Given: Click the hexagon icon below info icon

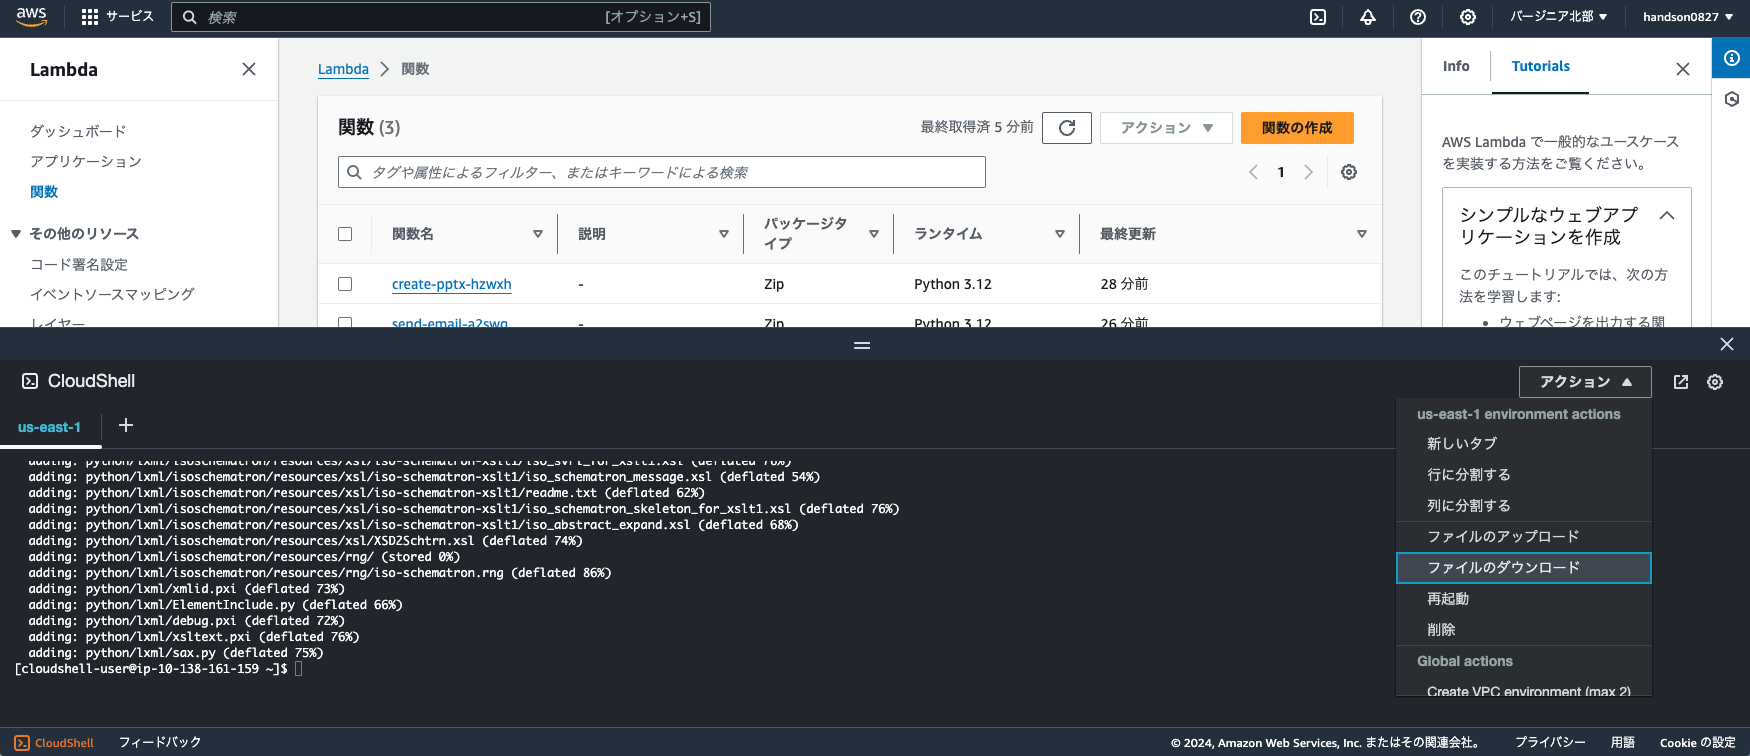Looking at the screenshot, I should point(1732,99).
